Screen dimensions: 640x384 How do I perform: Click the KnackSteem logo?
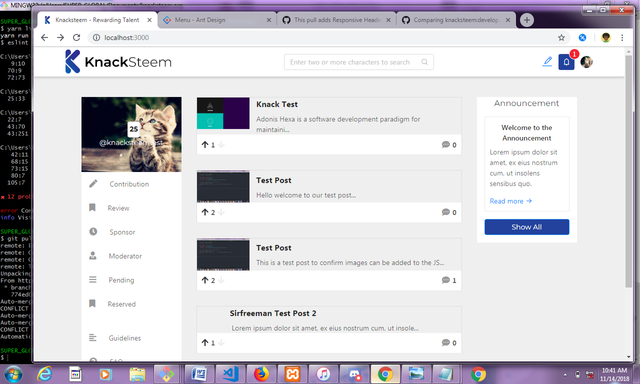click(x=118, y=62)
